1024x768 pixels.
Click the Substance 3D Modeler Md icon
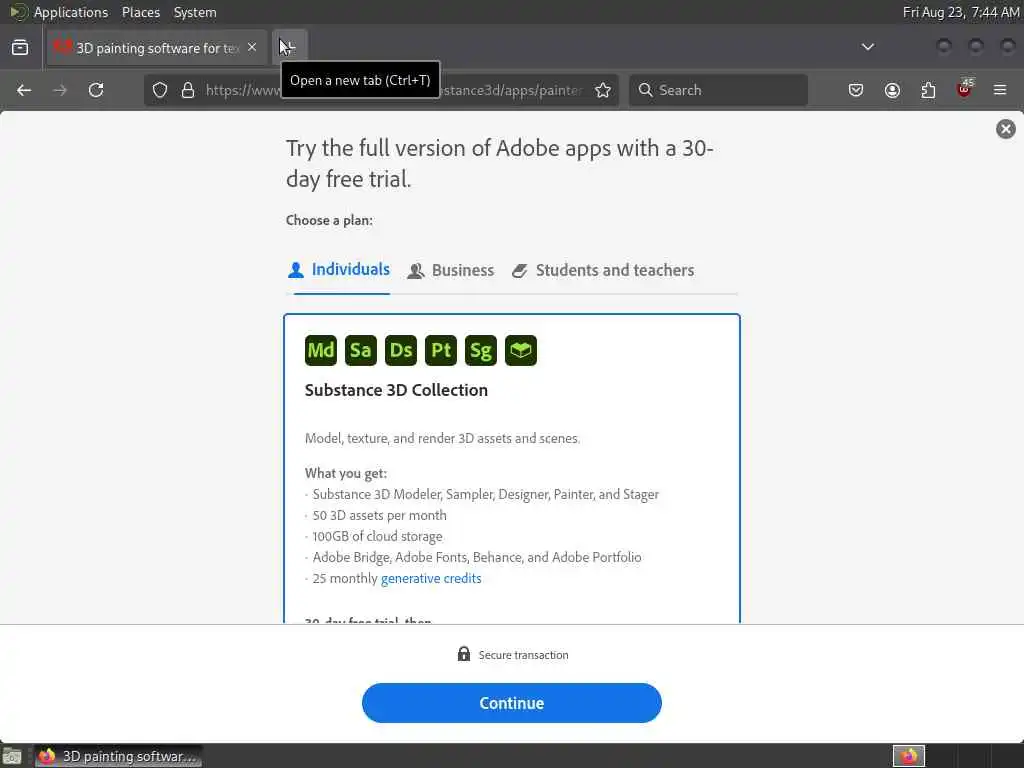(x=321, y=351)
